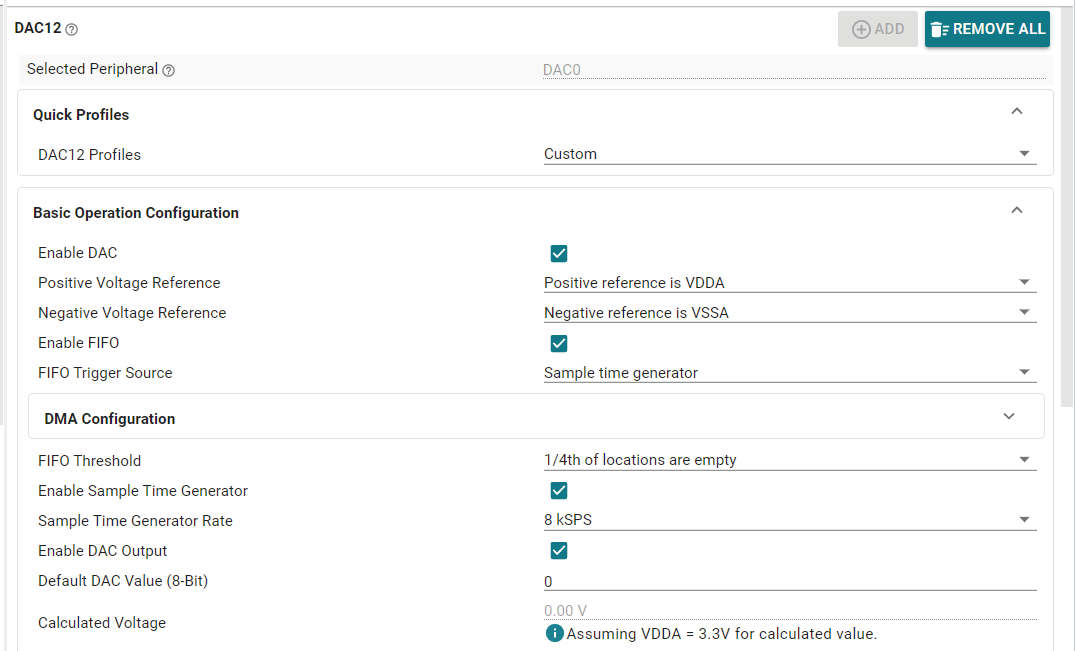Image resolution: width=1075 pixels, height=651 pixels.
Task: Toggle the Enable DAC Output checkbox
Action: tap(559, 551)
